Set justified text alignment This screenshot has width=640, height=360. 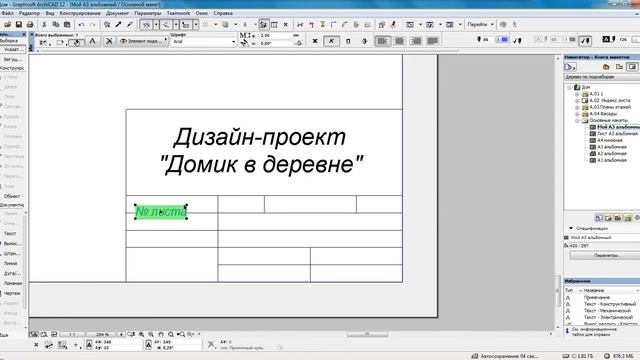[x=433, y=41]
